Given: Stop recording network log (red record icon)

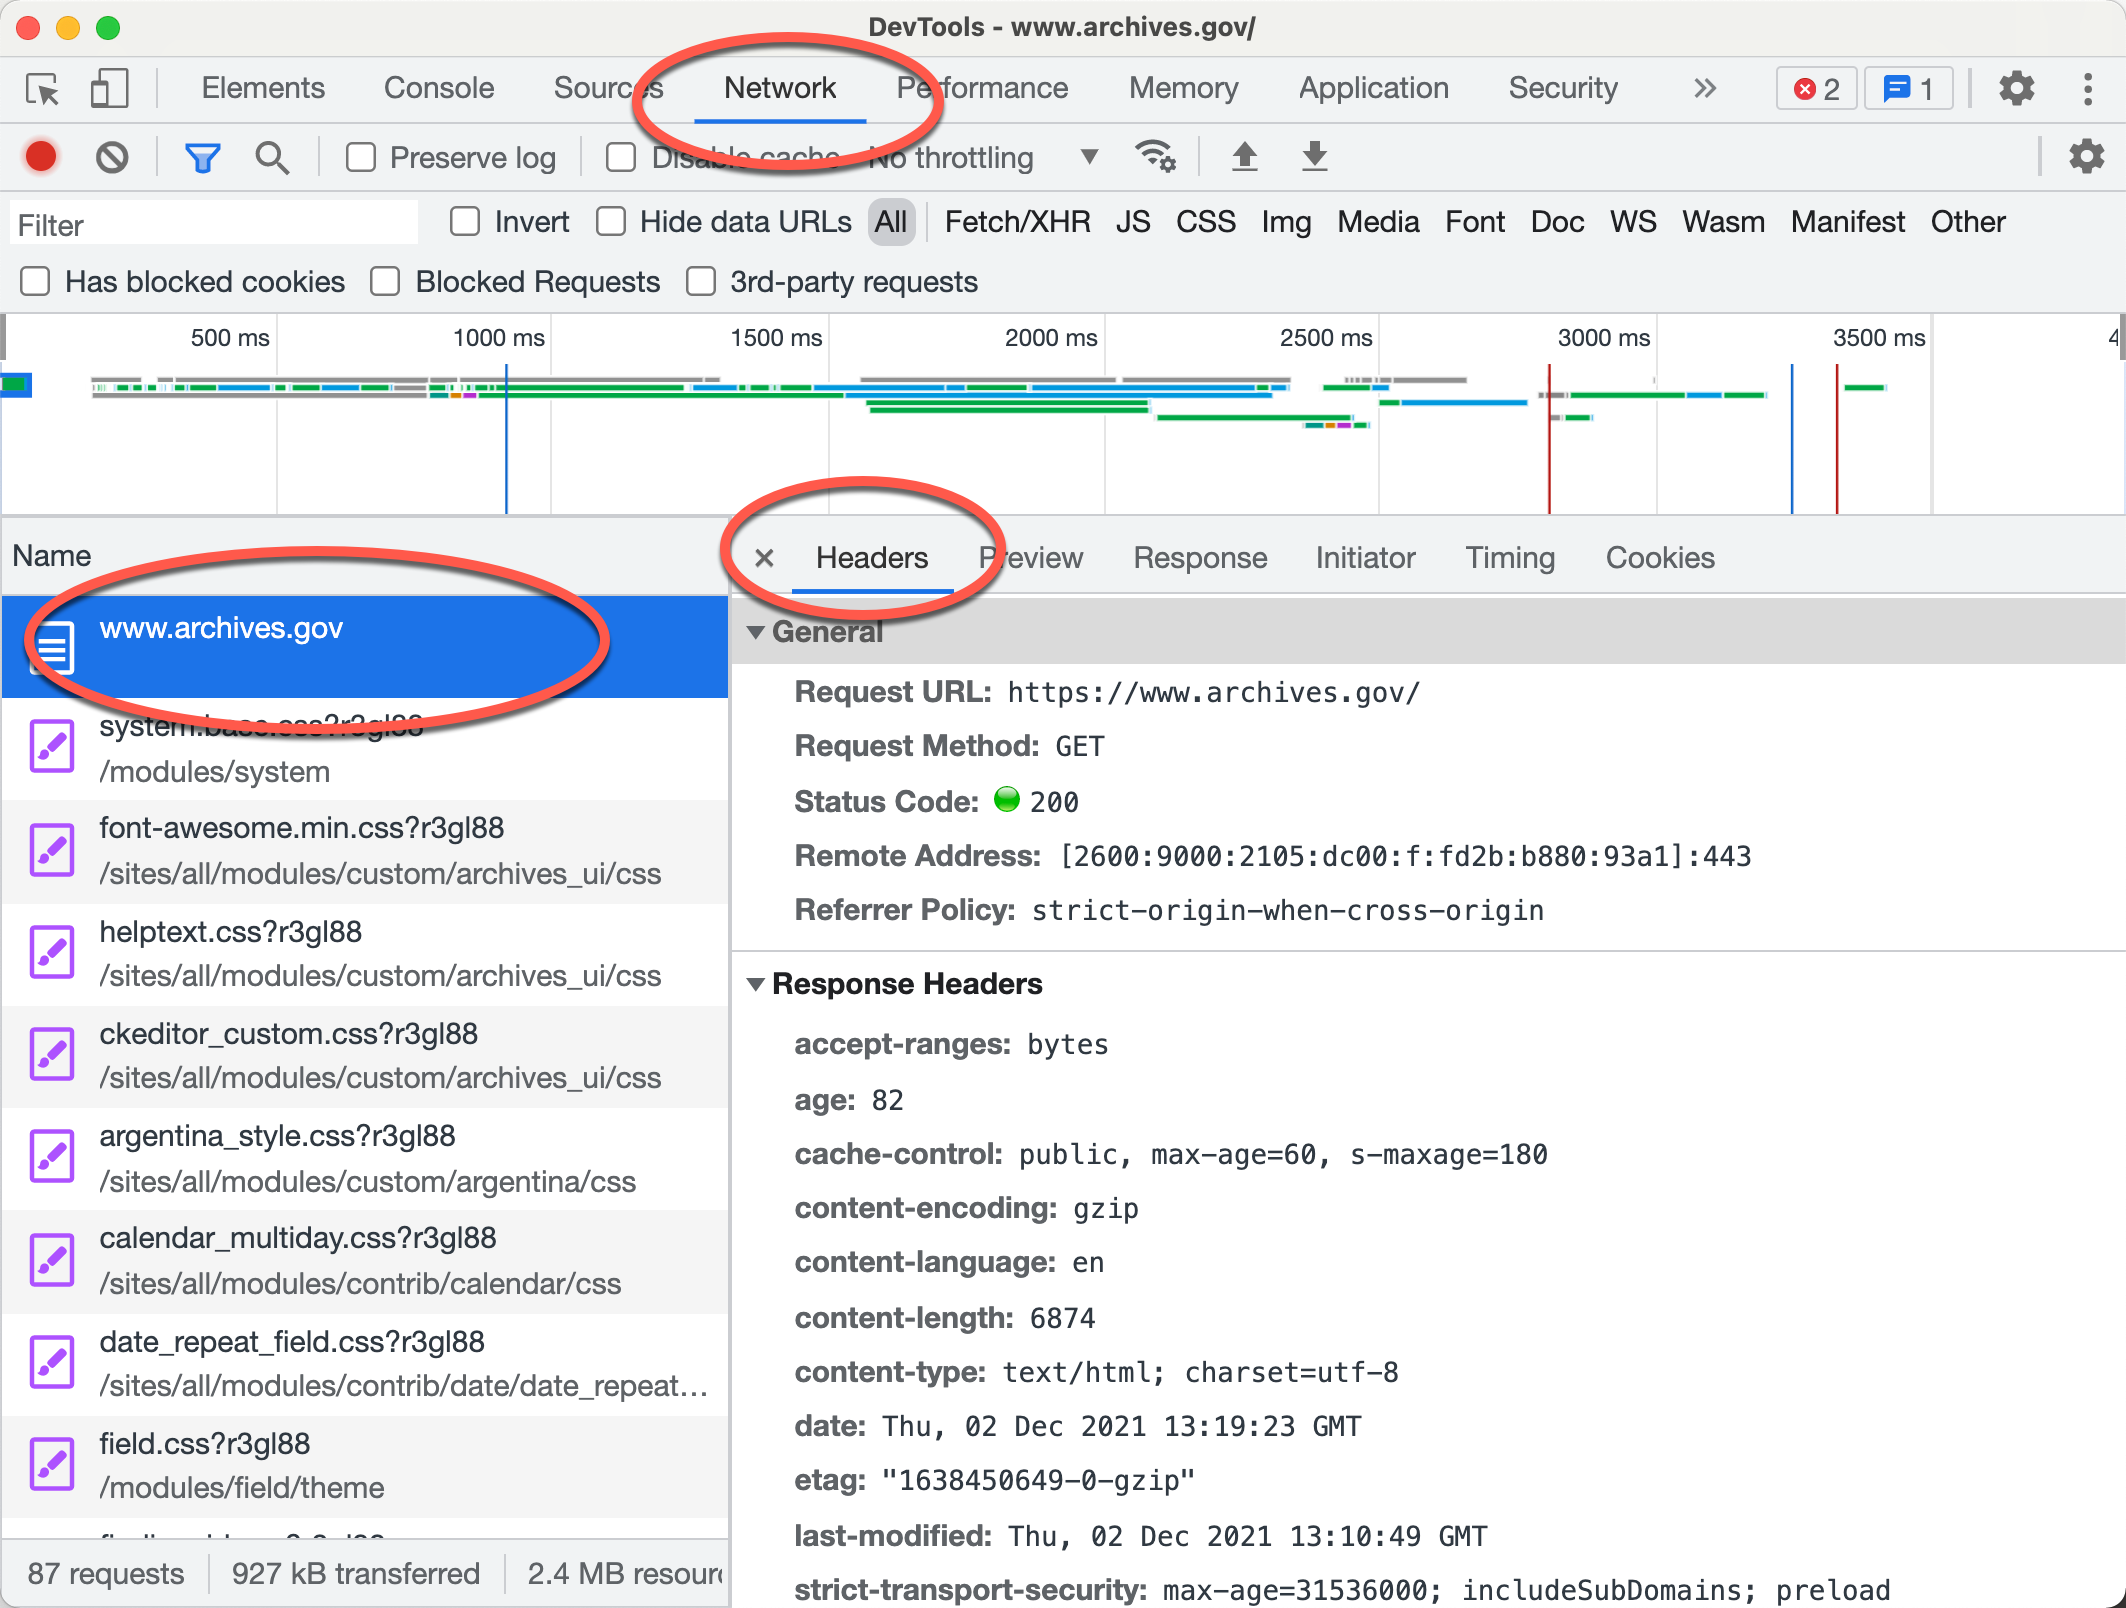Looking at the screenshot, I should (40, 157).
